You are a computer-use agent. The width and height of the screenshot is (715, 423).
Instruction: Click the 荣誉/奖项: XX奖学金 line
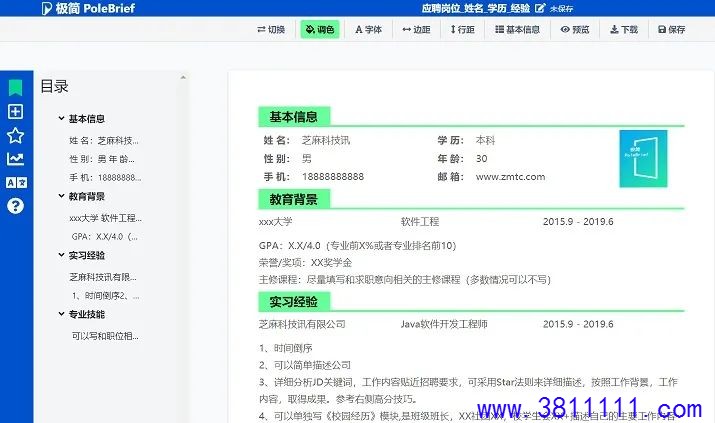pos(305,263)
